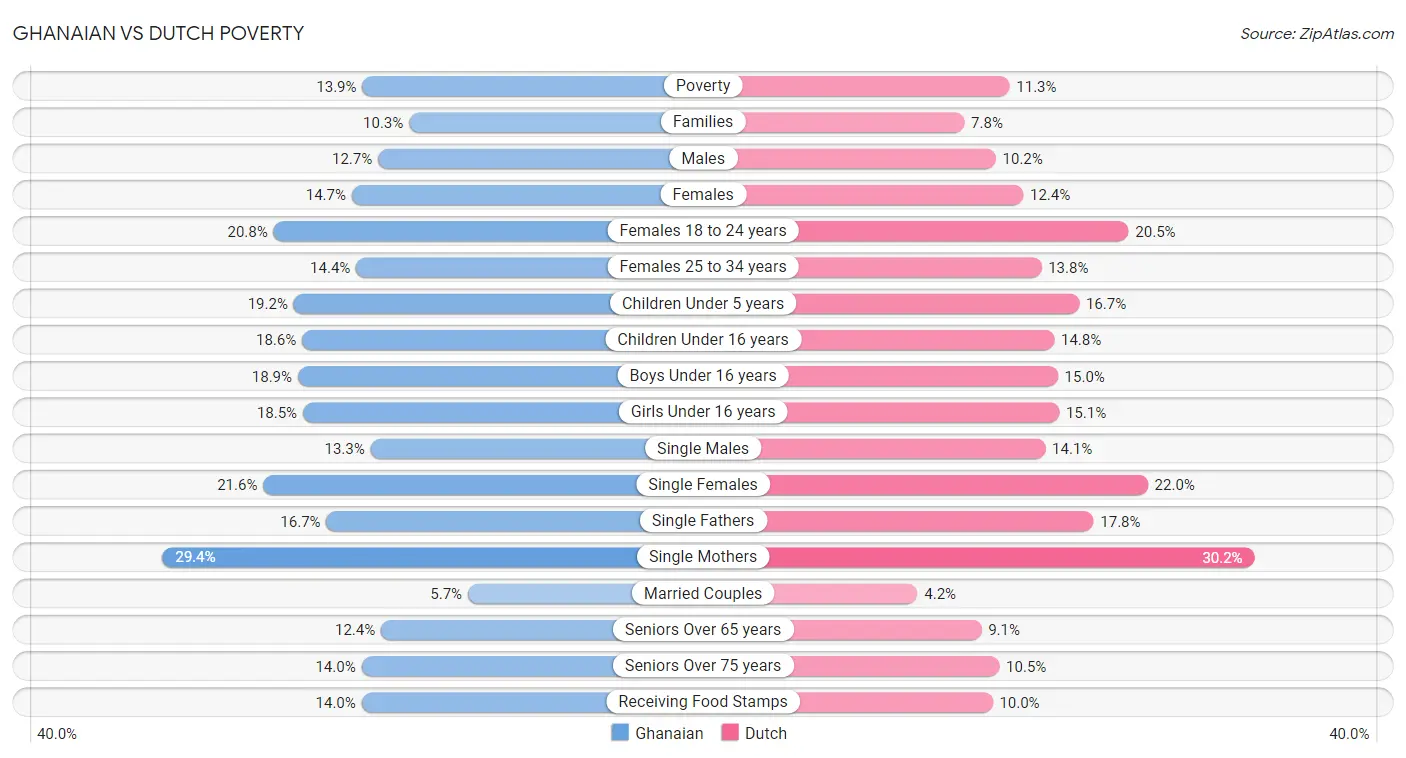This screenshot has width=1406, height=758.
Task: Click the Dutch 17.8% Single Fathers bar
Action: tap(898, 521)
